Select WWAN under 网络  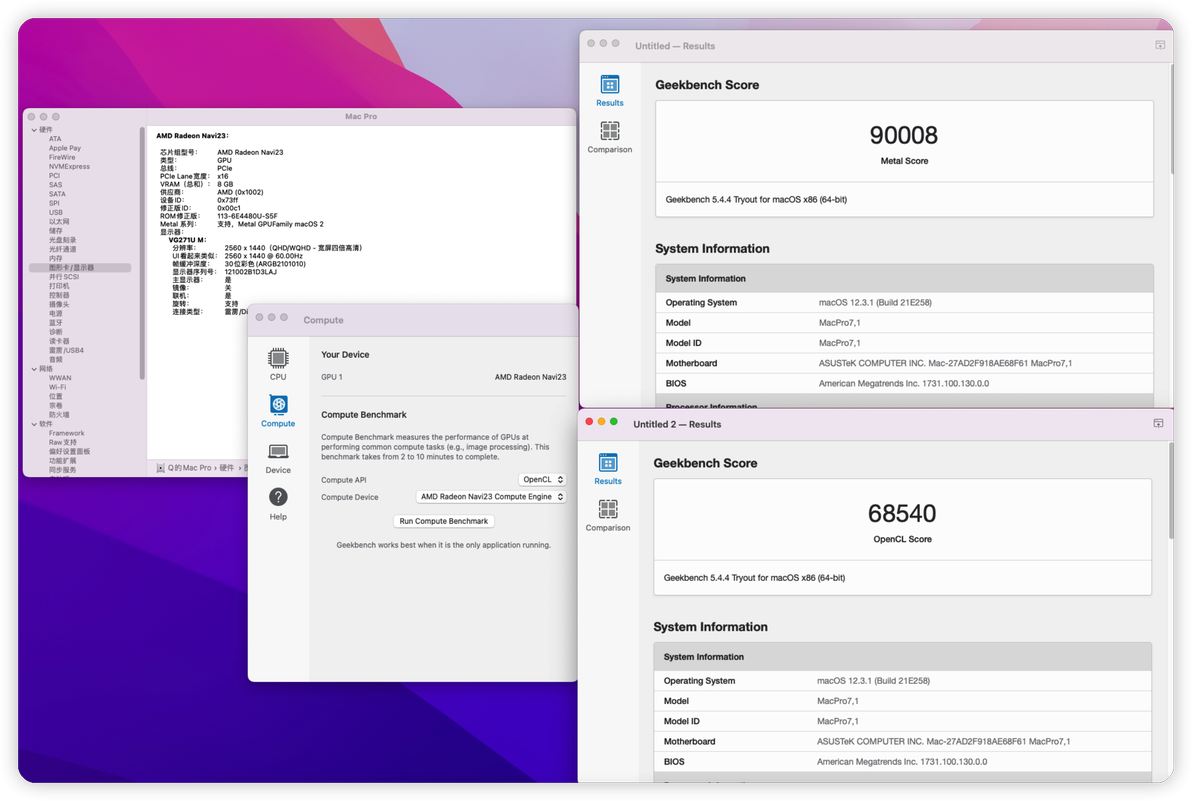click(60, 378)
